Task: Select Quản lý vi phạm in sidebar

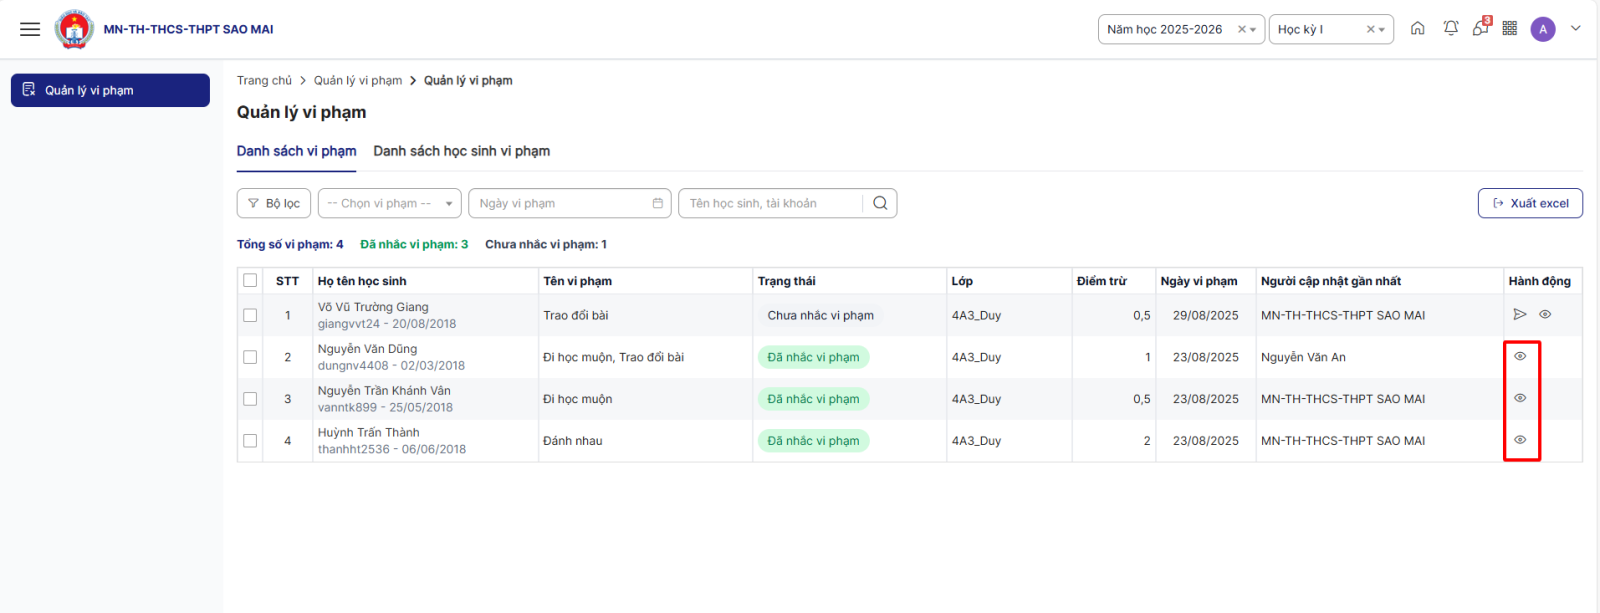Action: [x=110, y=90]
